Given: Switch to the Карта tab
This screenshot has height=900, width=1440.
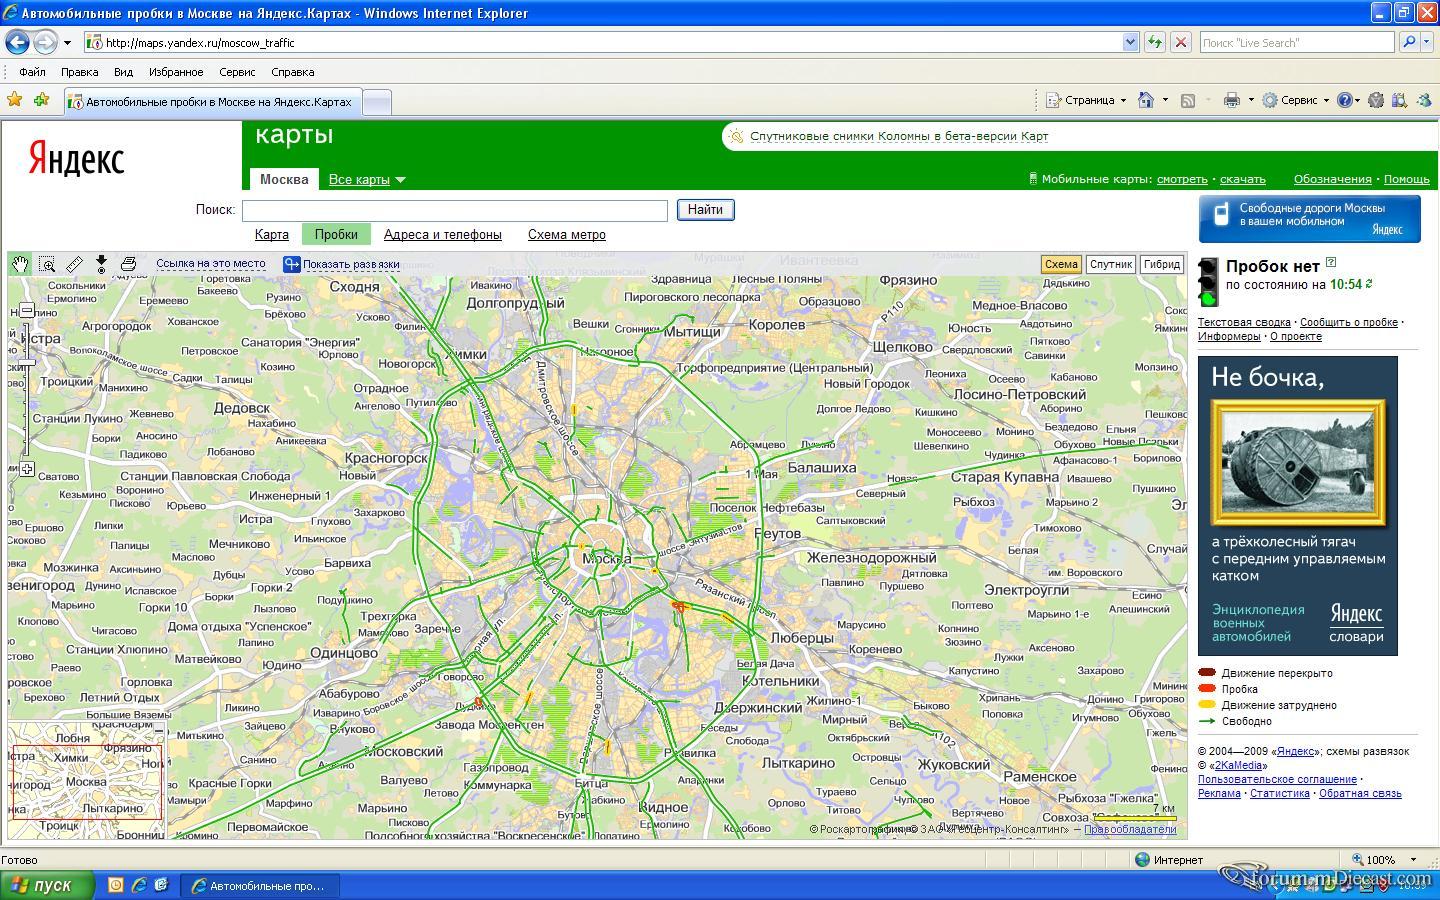Looking at the screenshot, I should coord(272,234).
